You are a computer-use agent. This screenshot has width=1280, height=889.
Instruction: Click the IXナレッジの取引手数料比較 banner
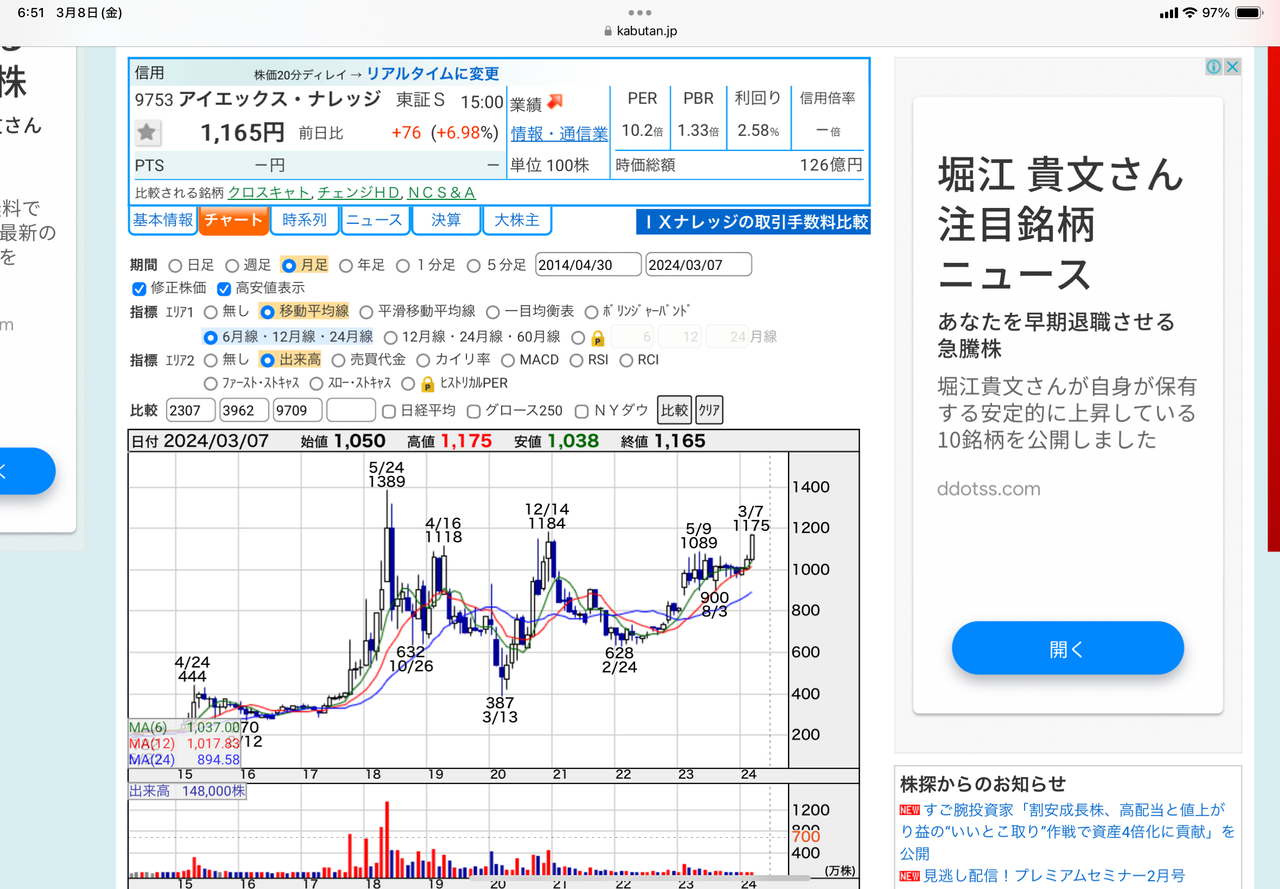click(x=753, y=222)
